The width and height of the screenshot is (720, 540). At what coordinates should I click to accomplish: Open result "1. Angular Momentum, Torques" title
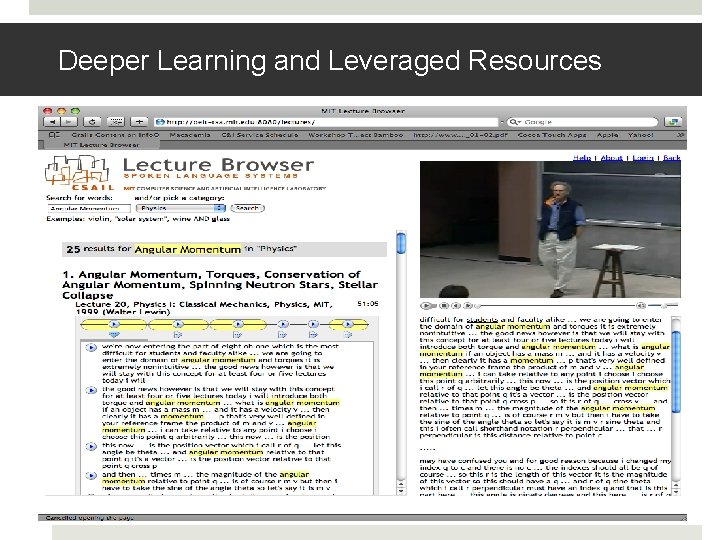point(220,285)
